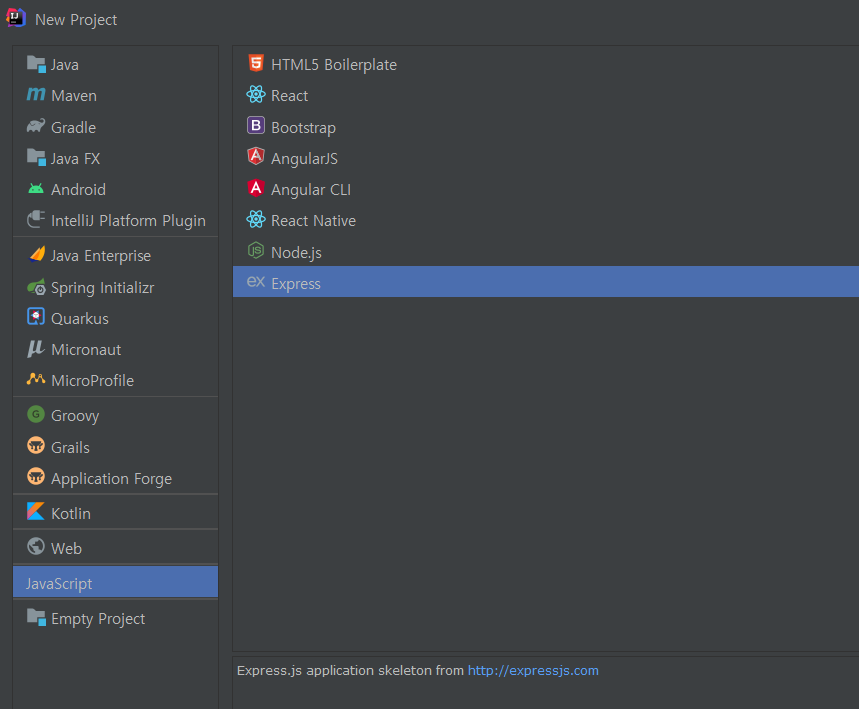Screen dimensions: 859x709
Task: Click the green Android robot icon
Action: point(36,189)
